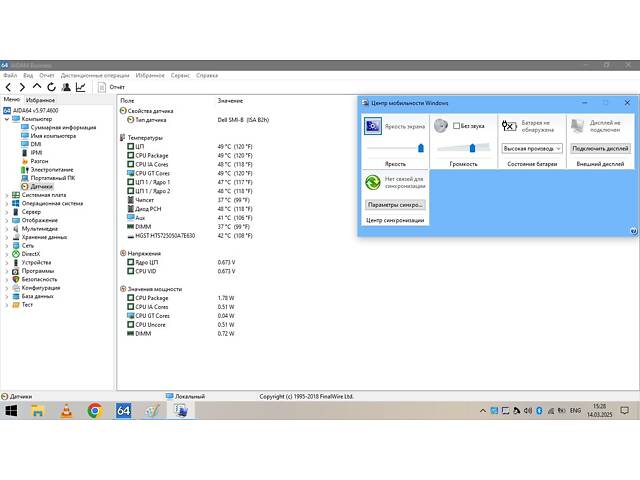Select the DirectX tree item
The image size is (640, 480).
[x=31, y=254]
